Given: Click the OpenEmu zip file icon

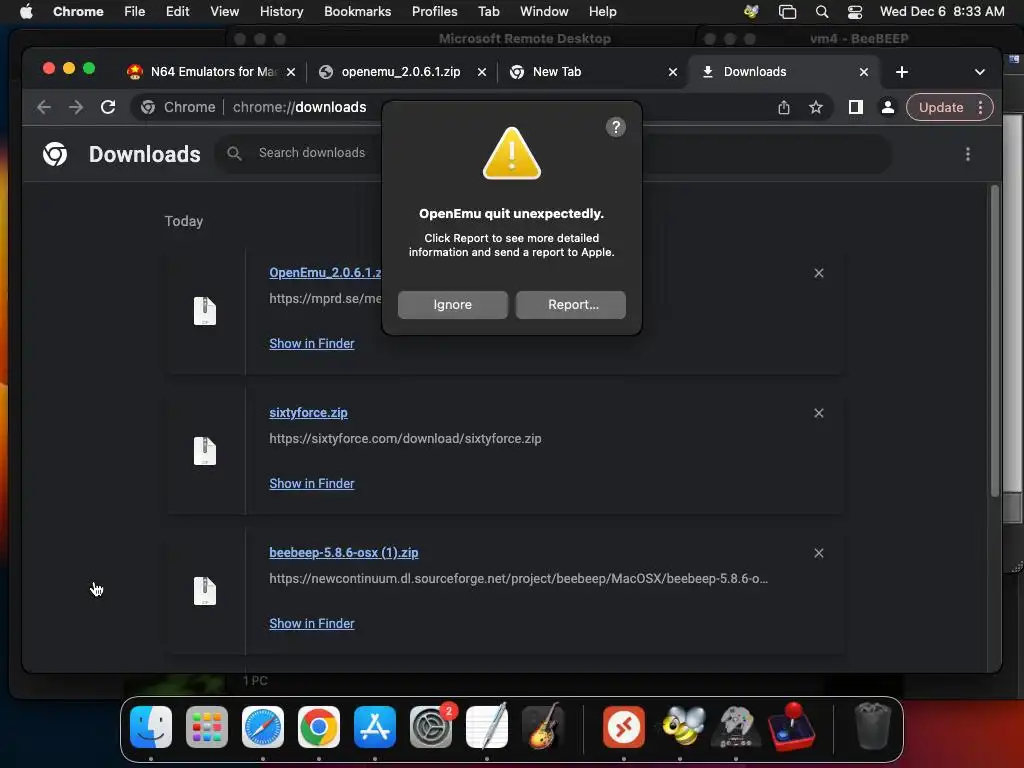Looking at the screenshot, I should pyautogui.click(x=204, y=311).
